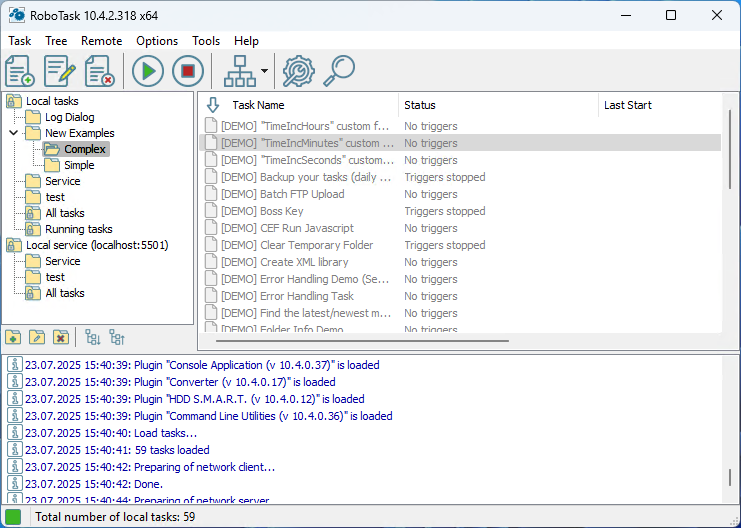The height and width of the screenshot is (528, 741).
Task: Click info icon beside the Load tasks... entry
Action: pos(15,433)
